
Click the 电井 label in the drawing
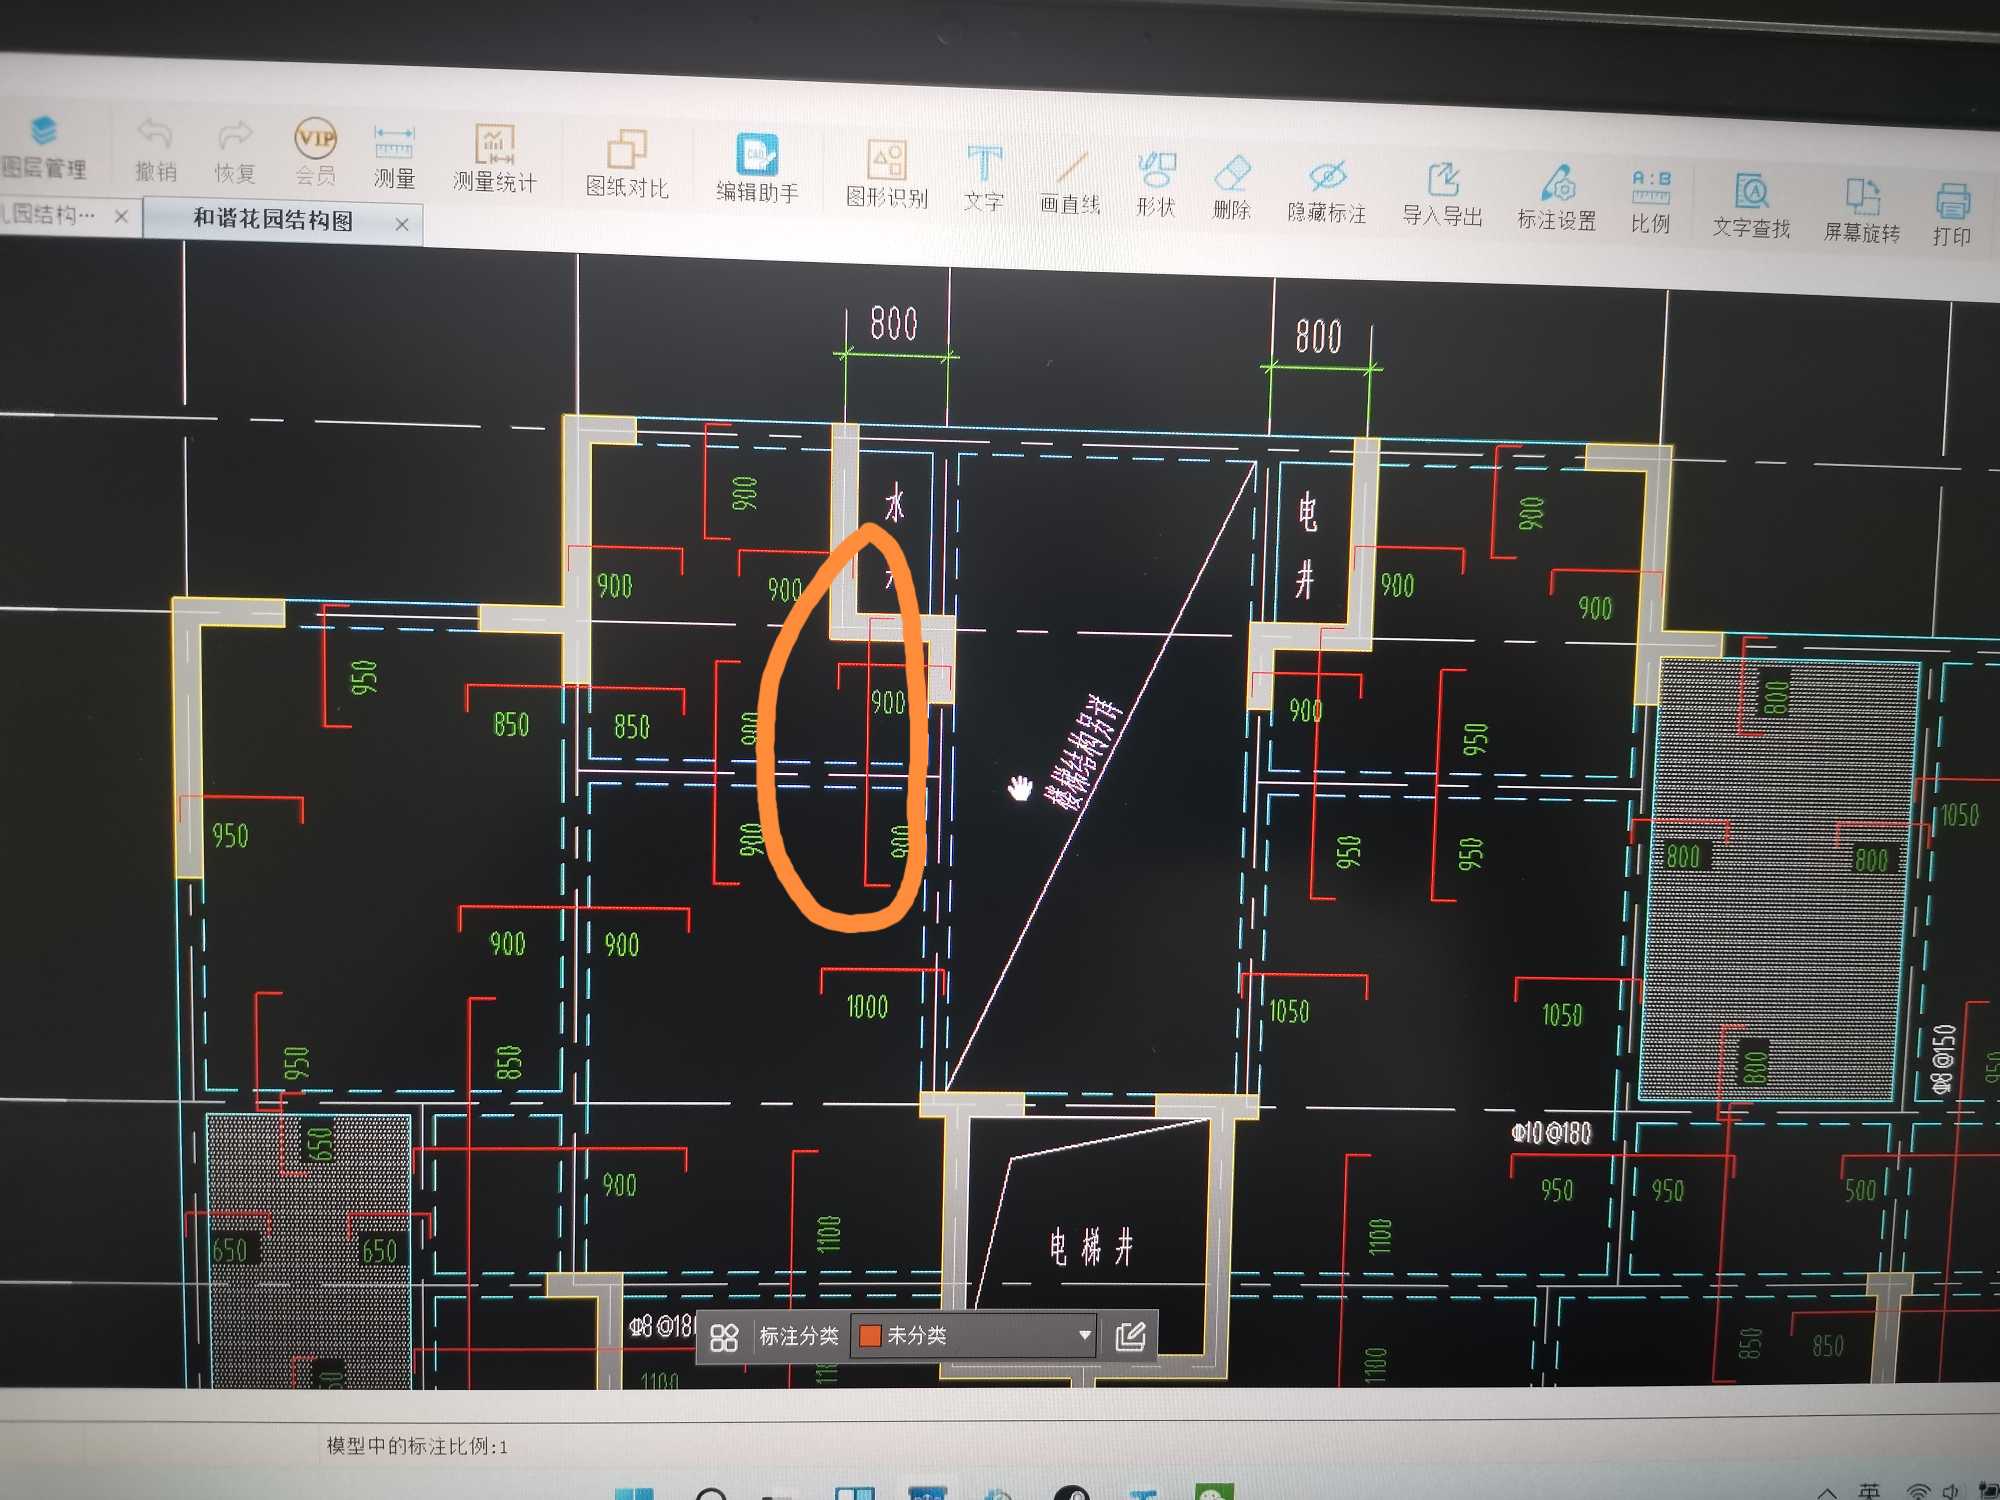click(x=1306, y=545)
